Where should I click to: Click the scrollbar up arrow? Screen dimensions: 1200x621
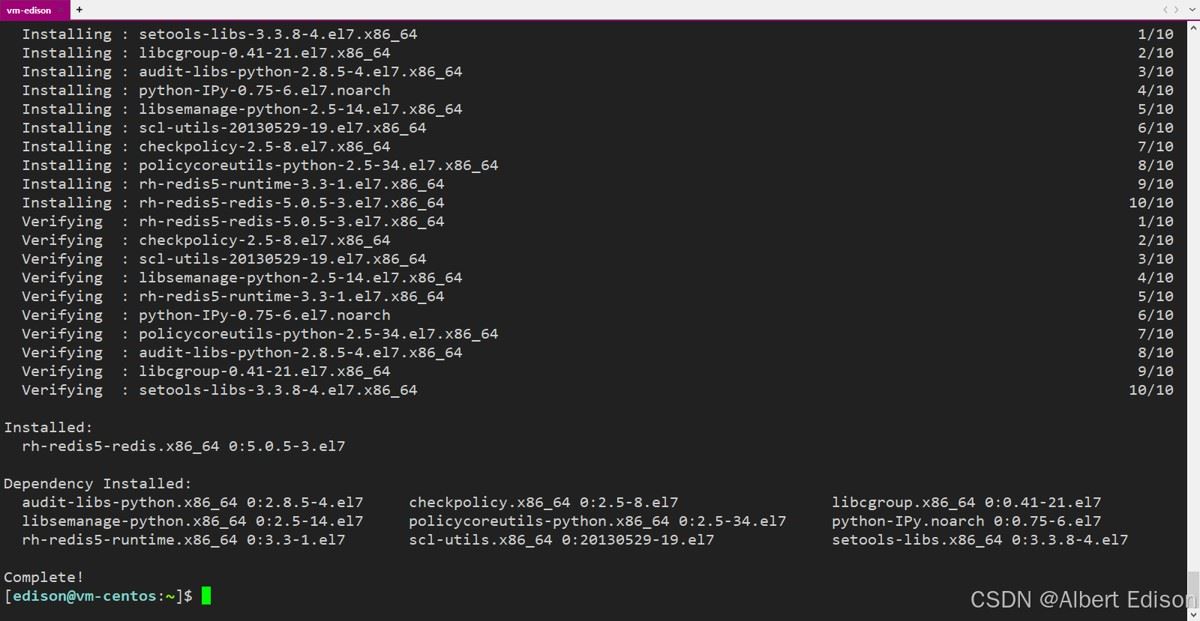click(x=1193, y=28)
